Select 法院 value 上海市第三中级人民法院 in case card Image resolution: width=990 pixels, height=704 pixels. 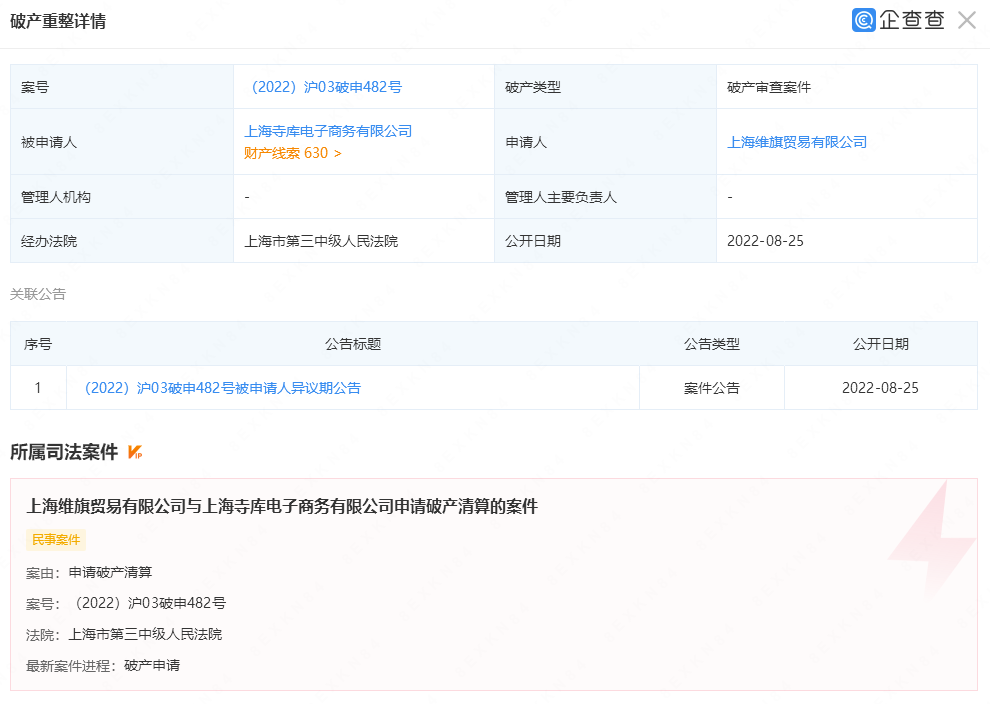tap(145, 635)
